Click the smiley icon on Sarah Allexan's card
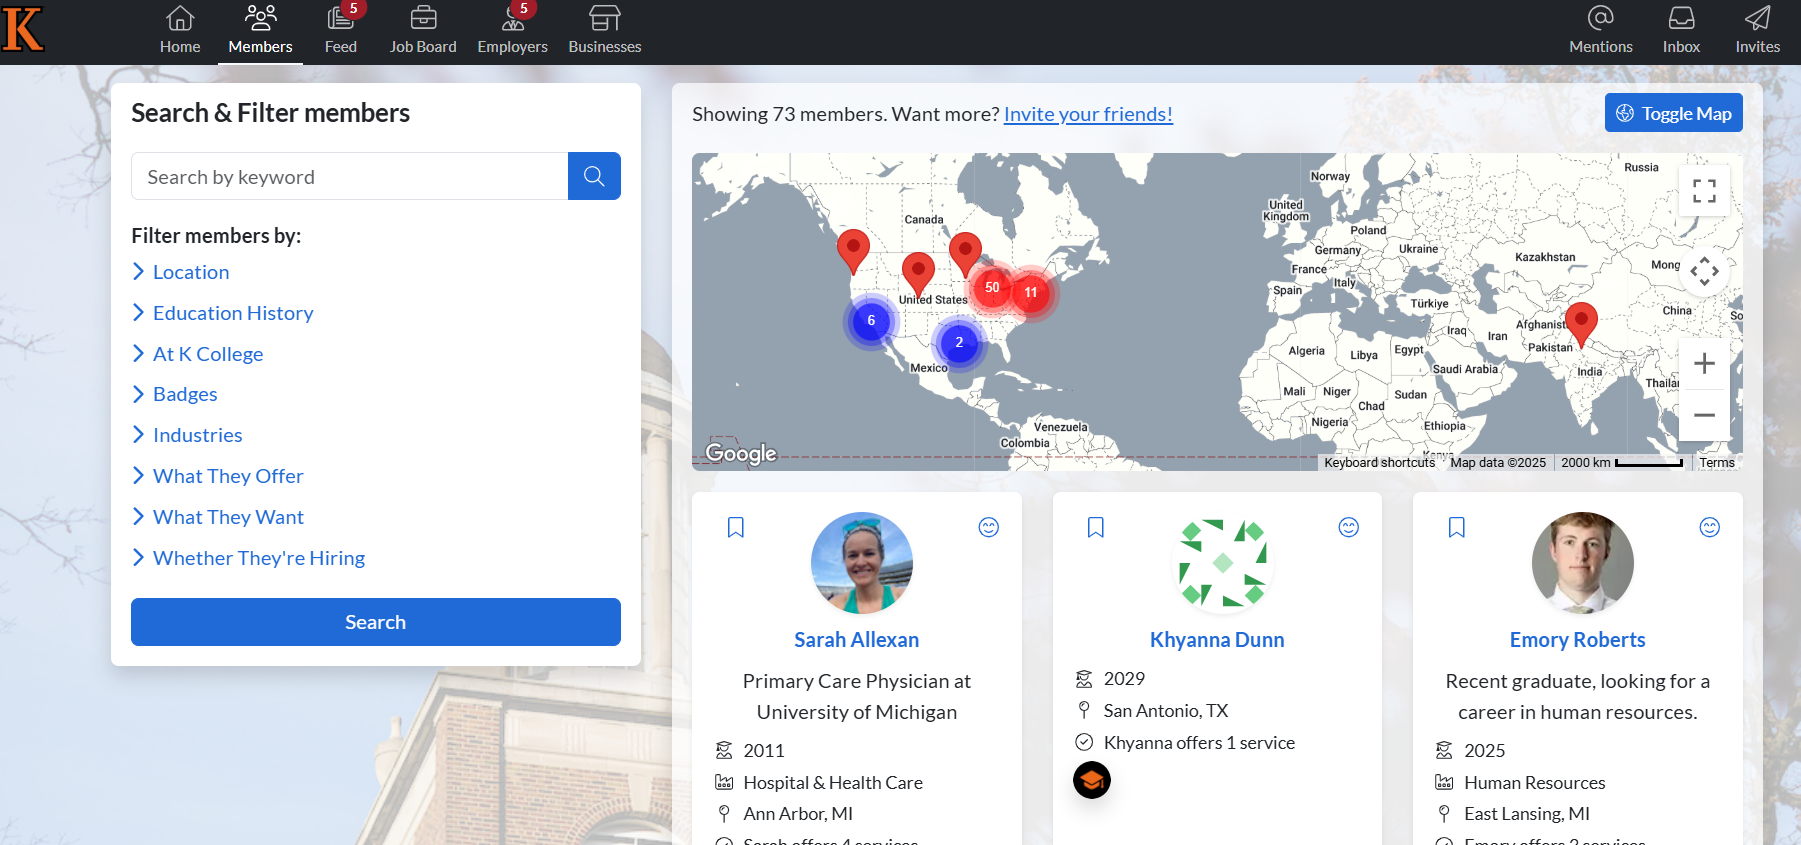The width and height of the screenshot is (1801, 845). (x=989, y=527)
